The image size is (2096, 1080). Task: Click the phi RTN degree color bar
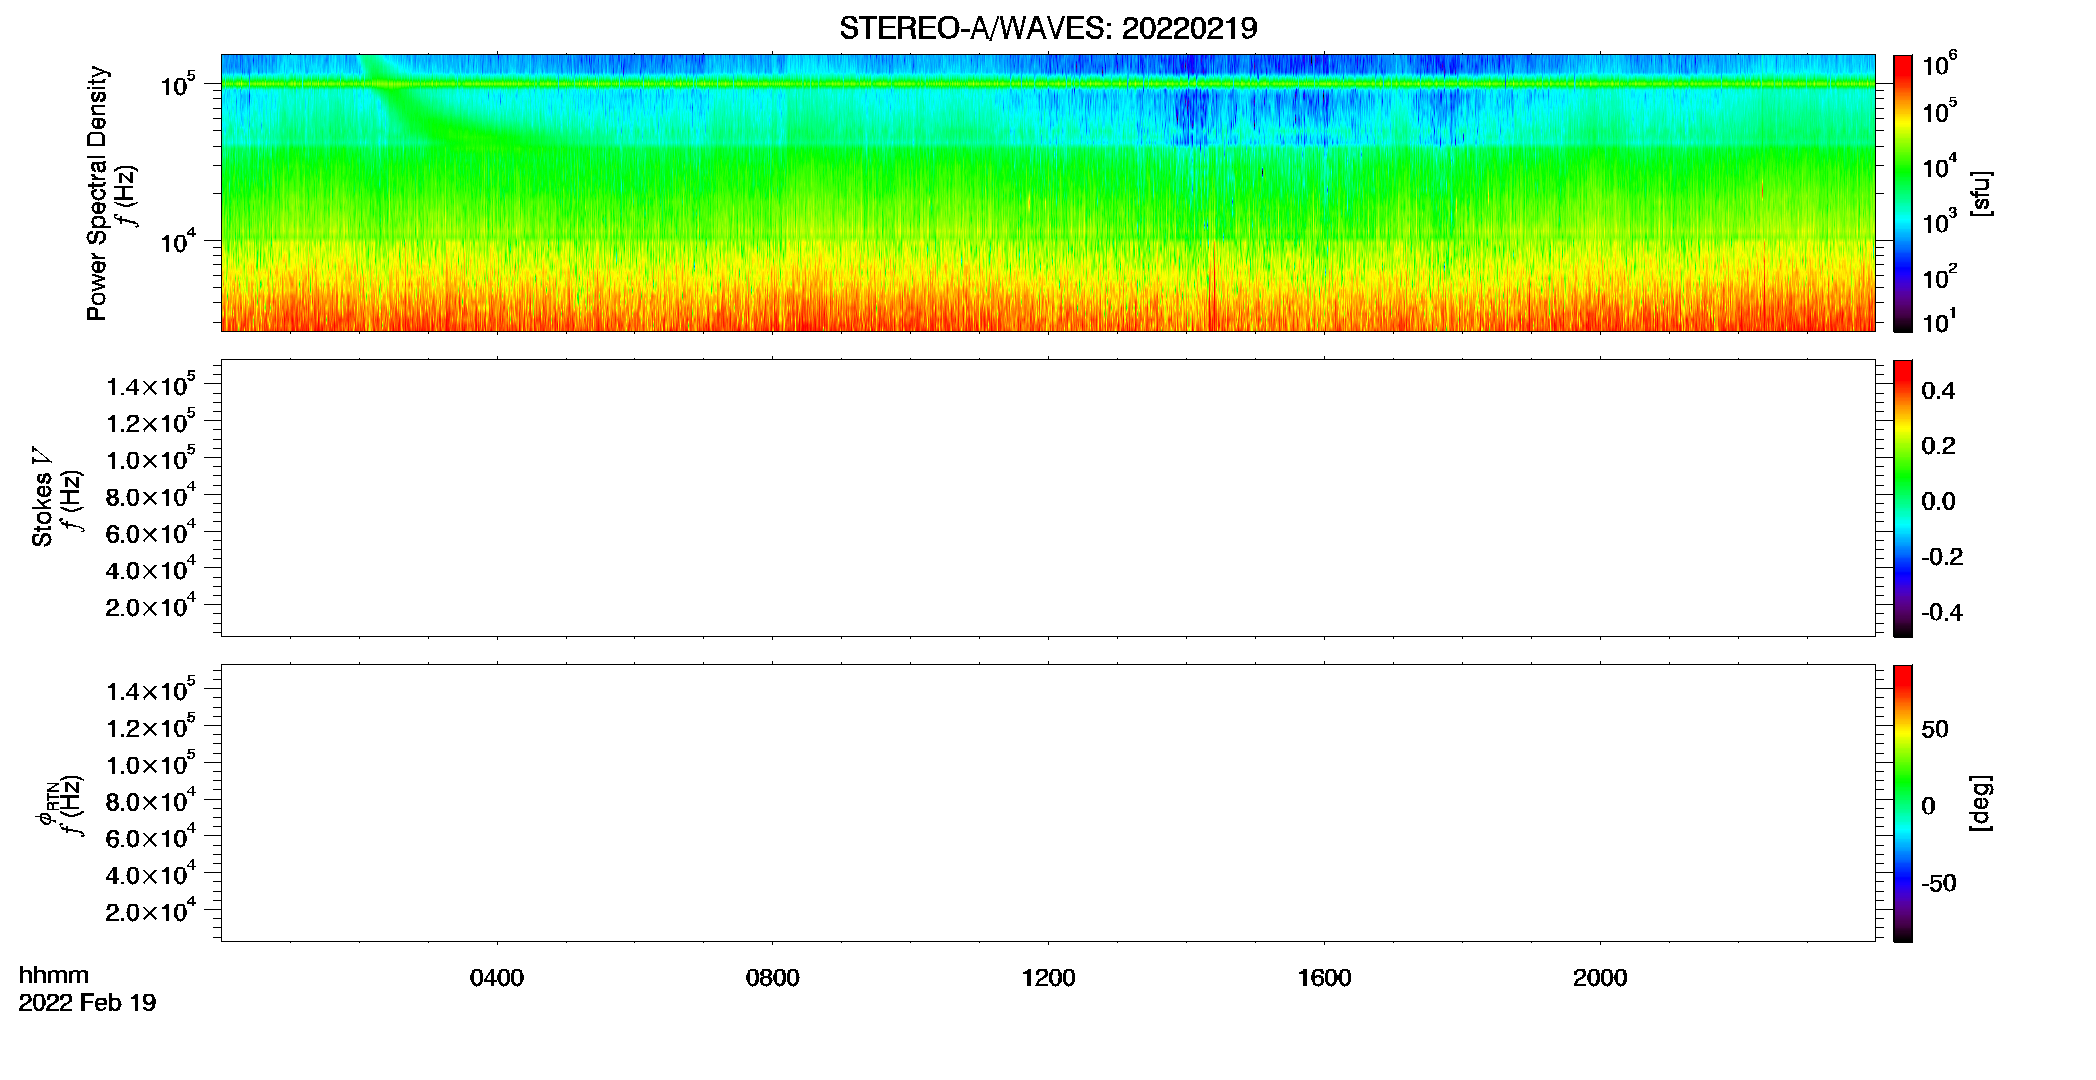[1903, 803]
